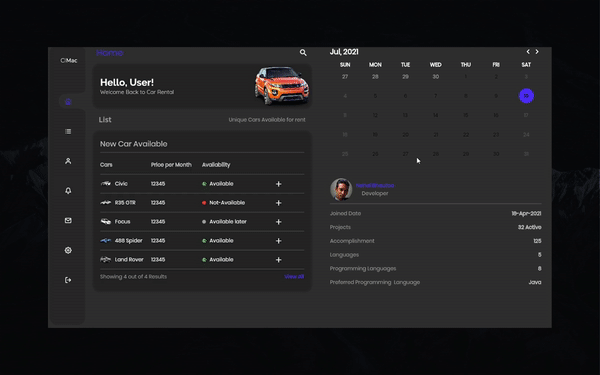The image size is (600, 375).
Task: Click the View All link
Action: click(x=294, y=277)
